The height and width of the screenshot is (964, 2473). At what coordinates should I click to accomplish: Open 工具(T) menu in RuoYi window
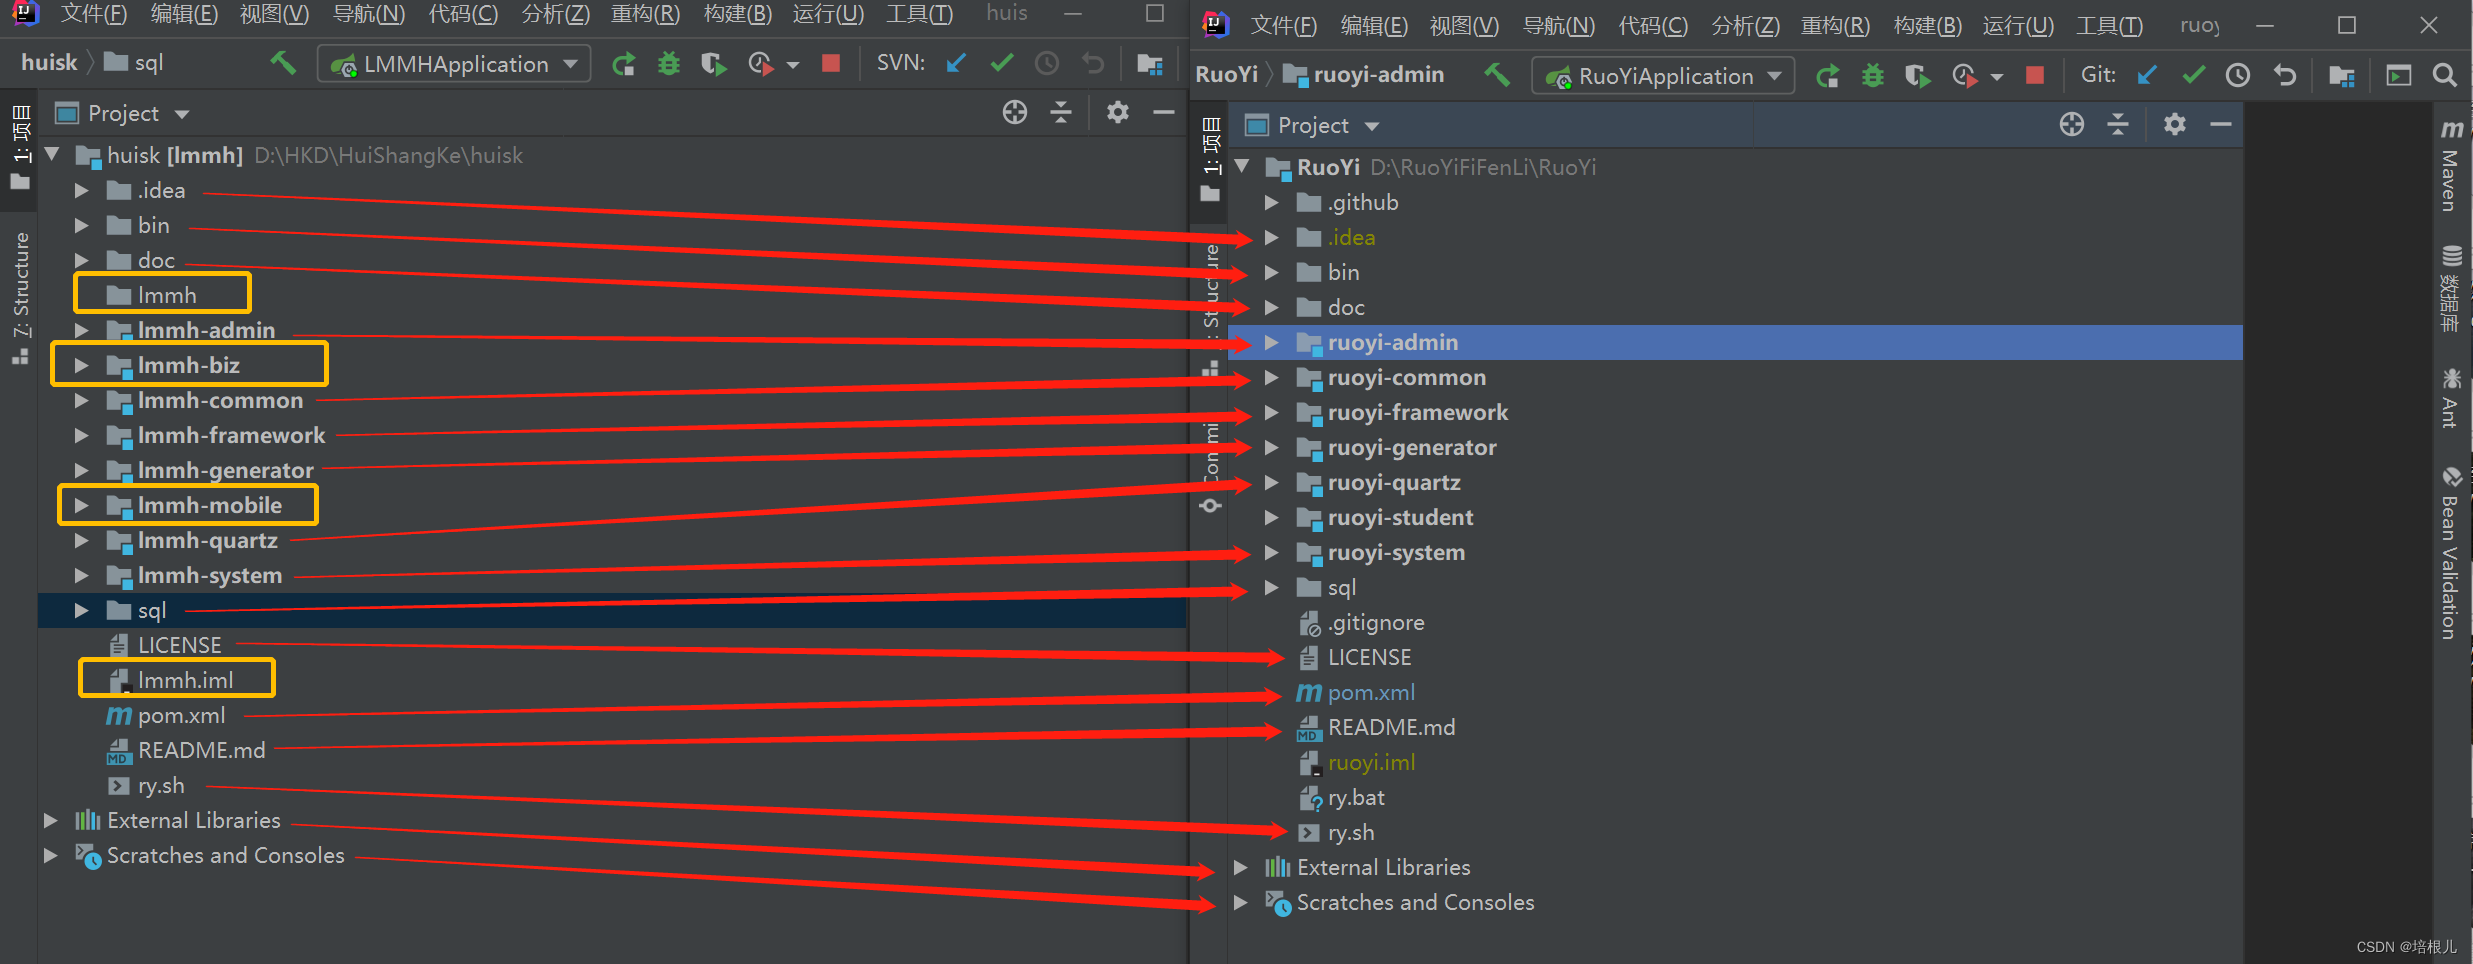pos(2109,25)
